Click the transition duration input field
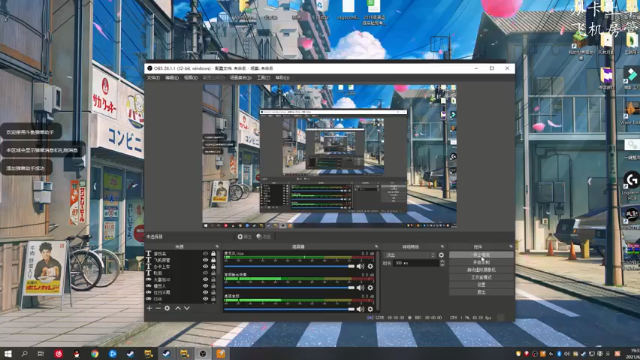This screenshot has width=640, height=360. pyautogui.click(x=416, y=263)
